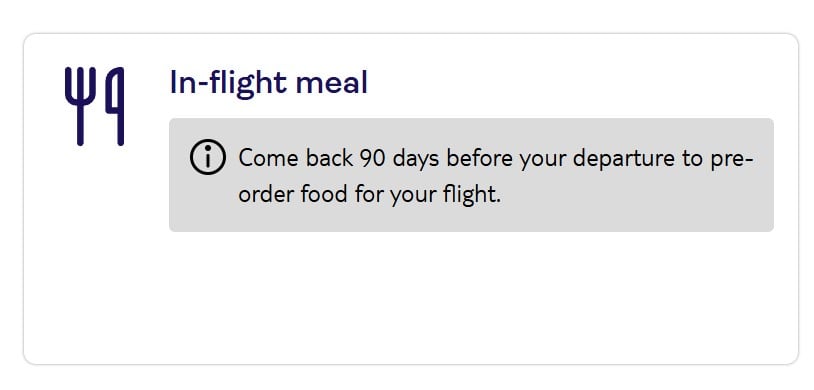Select the circled 'i' information icon
Image resolution: width=814 pixels, height=390 pixels.
pyautogui.click(x=208, y=157)
